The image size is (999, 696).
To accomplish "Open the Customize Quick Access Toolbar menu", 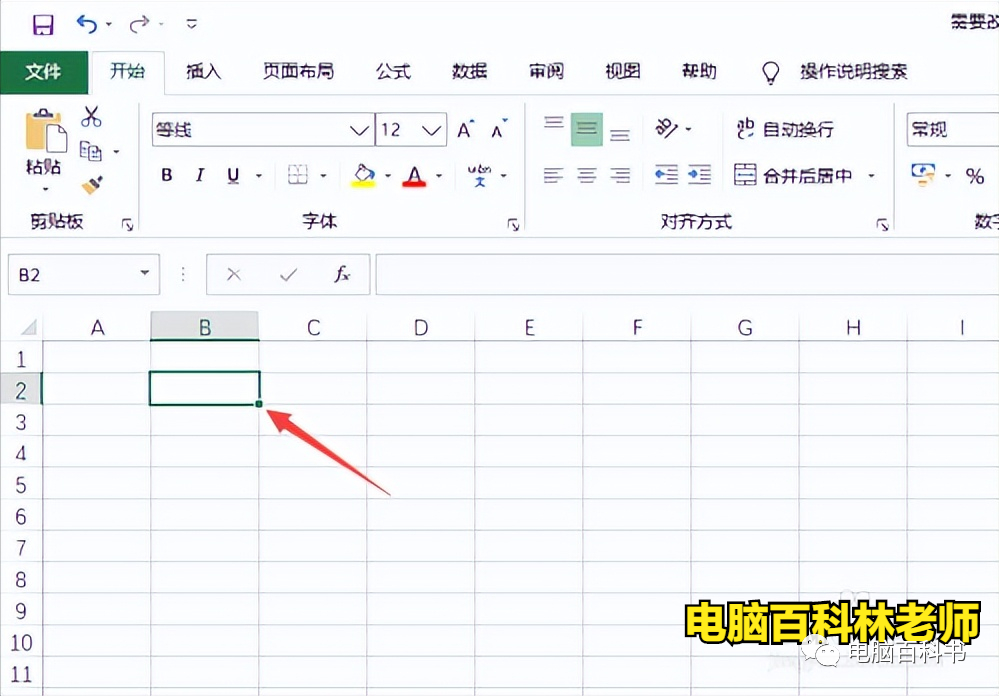I will (x=191, y=24).
